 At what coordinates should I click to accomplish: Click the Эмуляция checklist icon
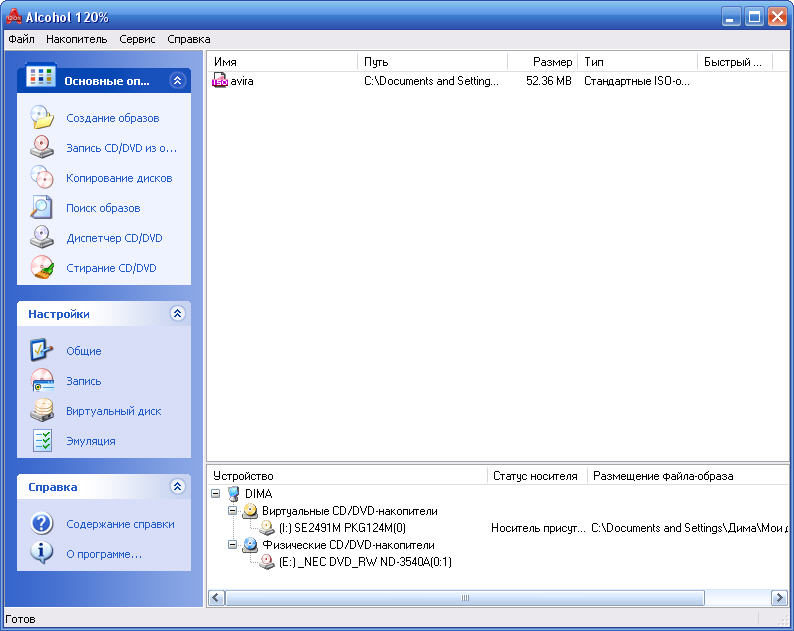[x=42, y=441]
